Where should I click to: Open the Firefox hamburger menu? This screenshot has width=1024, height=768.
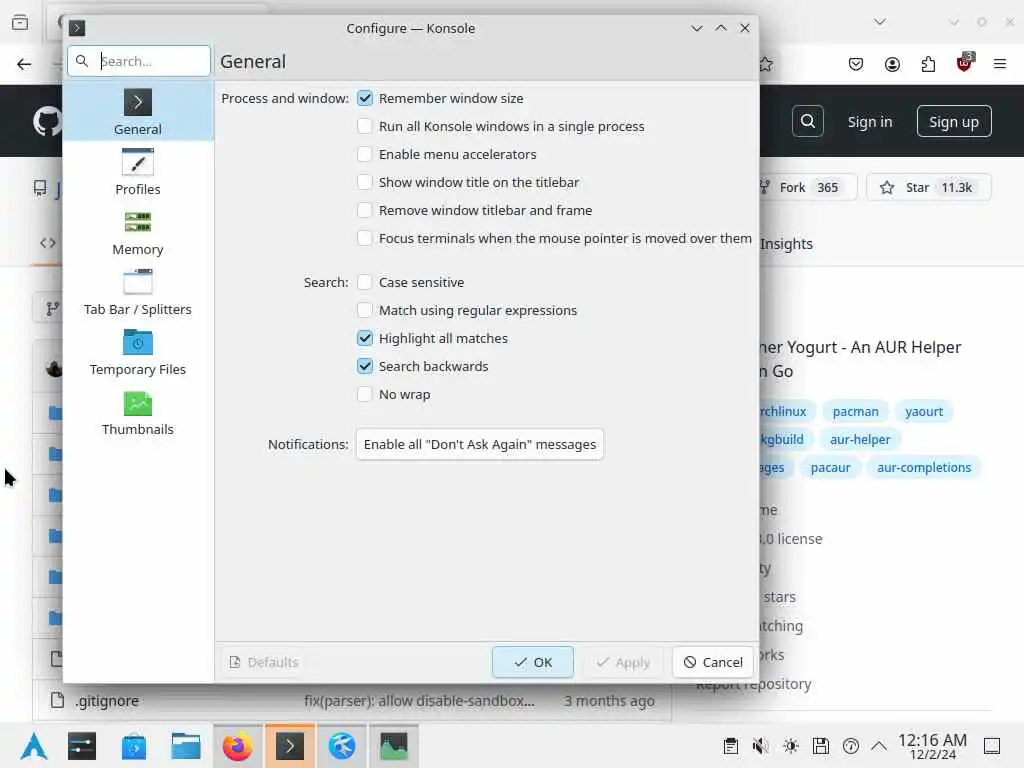pyautogui.click(x=1000, y=64)
